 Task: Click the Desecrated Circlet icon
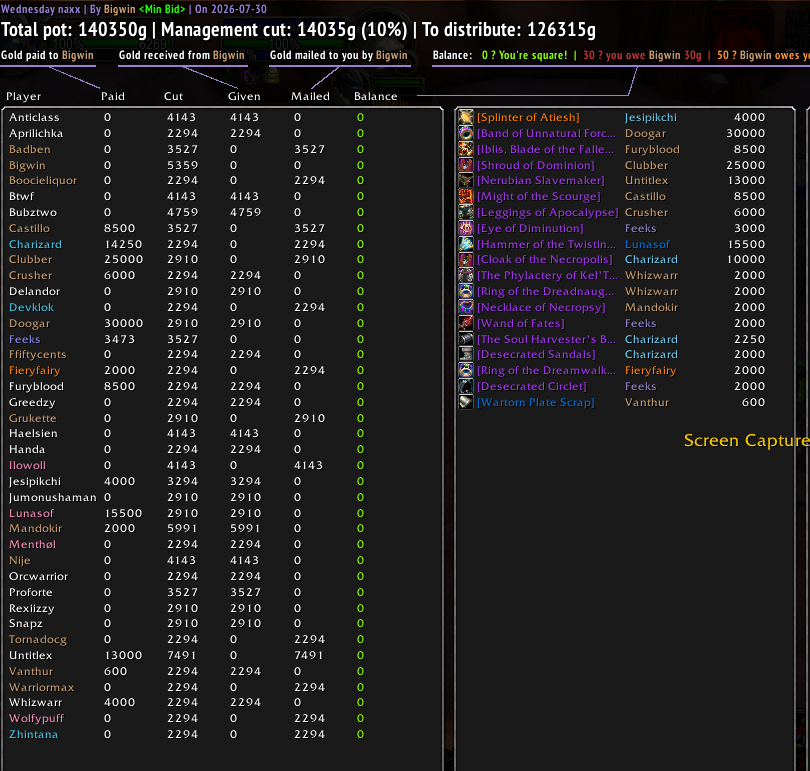466,386
